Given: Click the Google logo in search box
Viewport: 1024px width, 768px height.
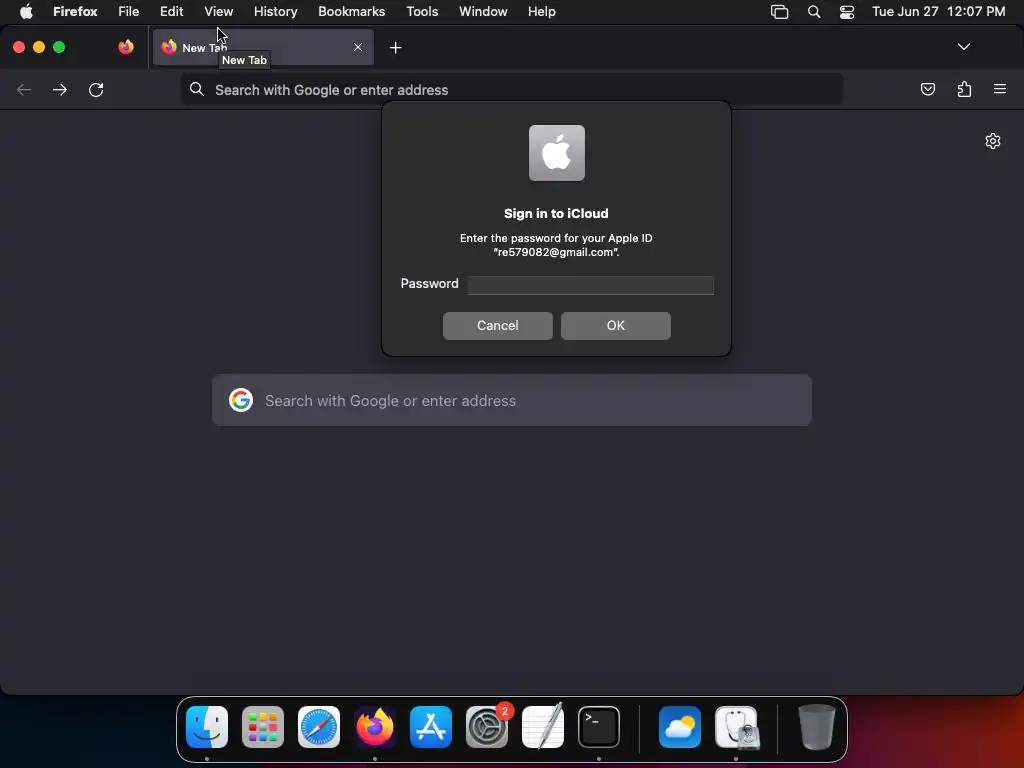Looking at the screenshot, I should 241,400.
